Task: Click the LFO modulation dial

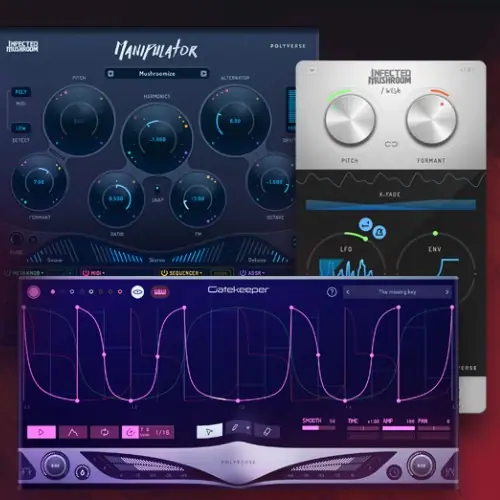Action: (346, 254)
